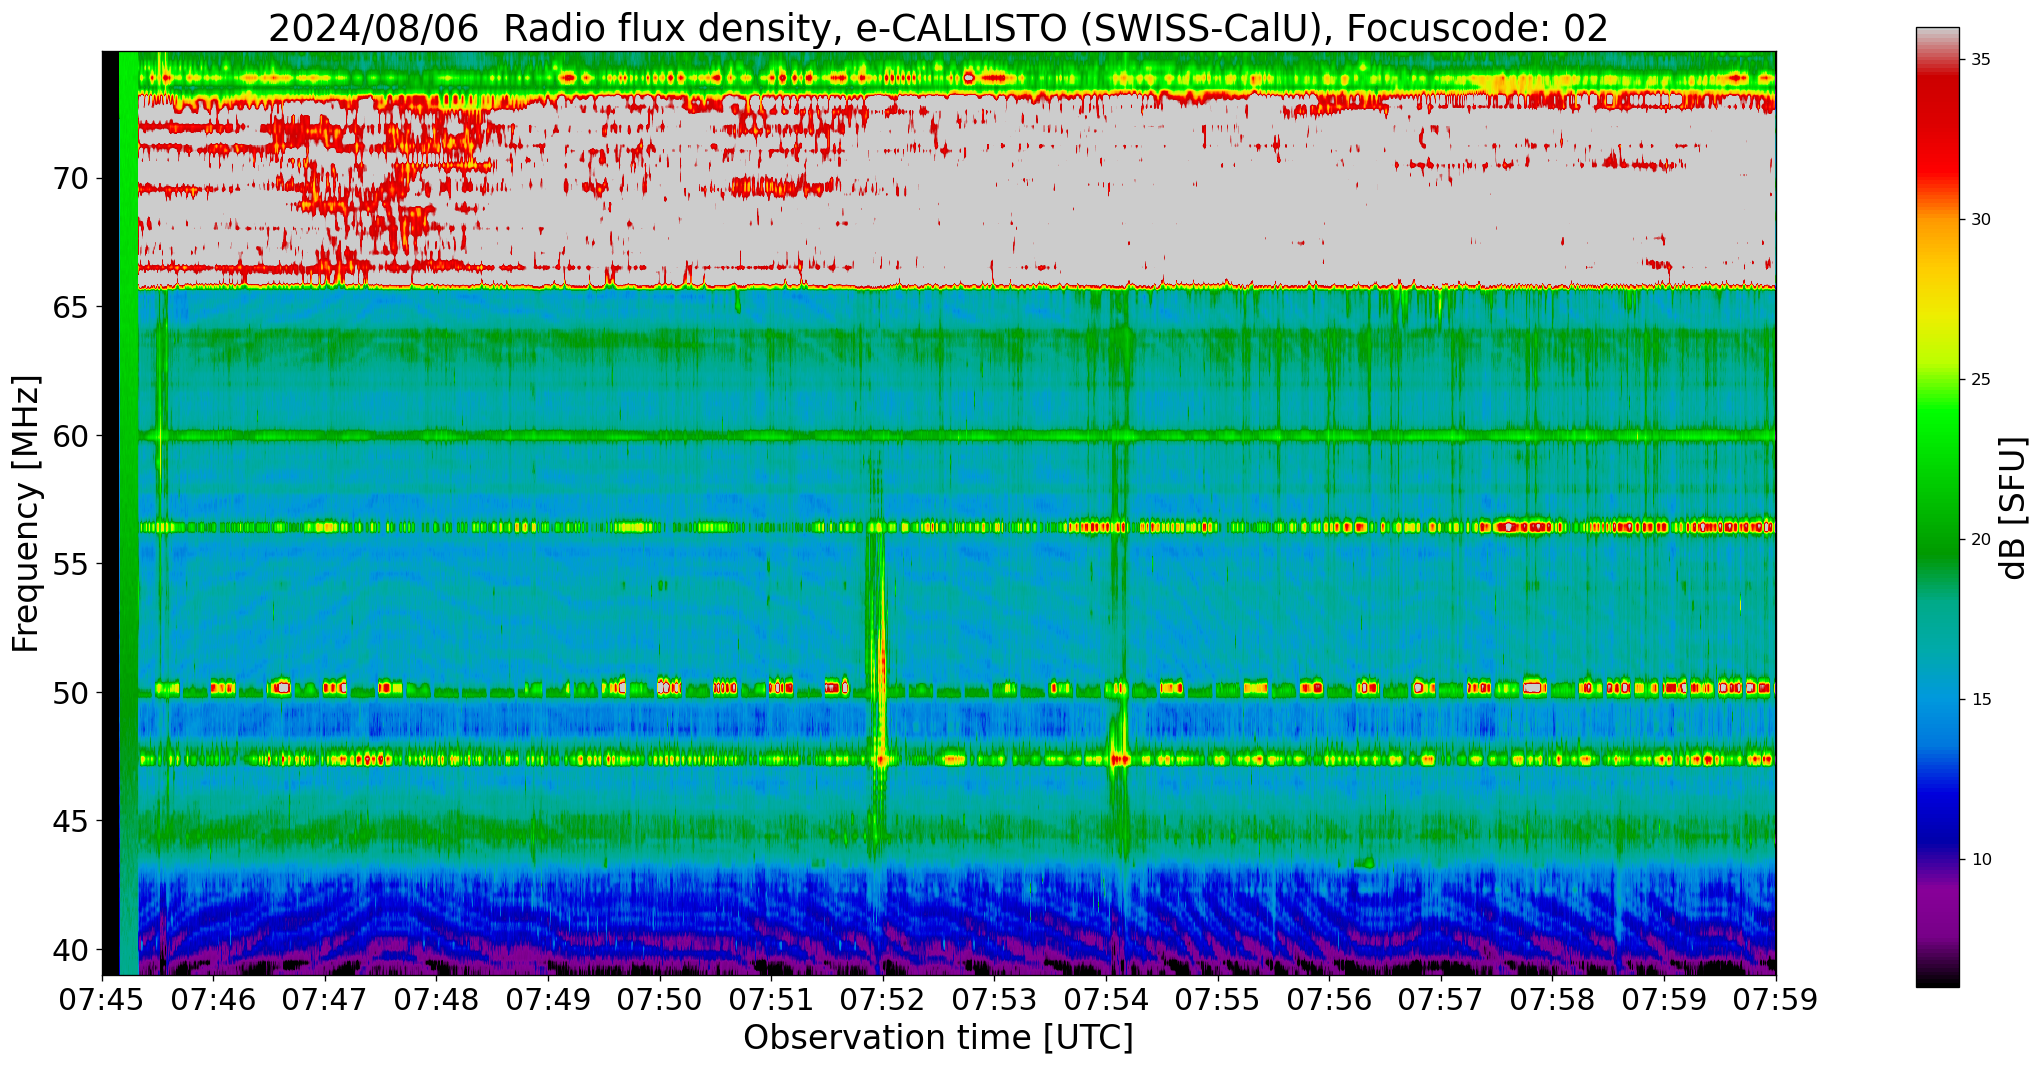Screen dimensions: 2043x1067
Task: Click the 40 MHz frequency tick label
Action: pyautogui.click(x=70, y=949)
